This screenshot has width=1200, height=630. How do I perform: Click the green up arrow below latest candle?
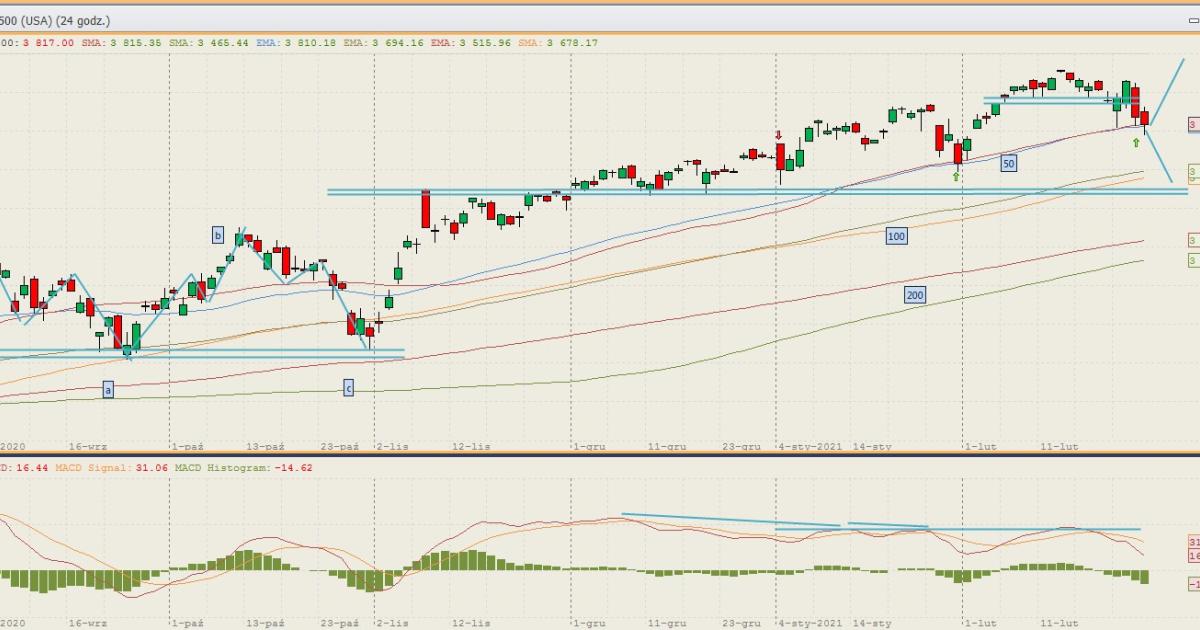pyautogui.click(x=1136, y=144)
